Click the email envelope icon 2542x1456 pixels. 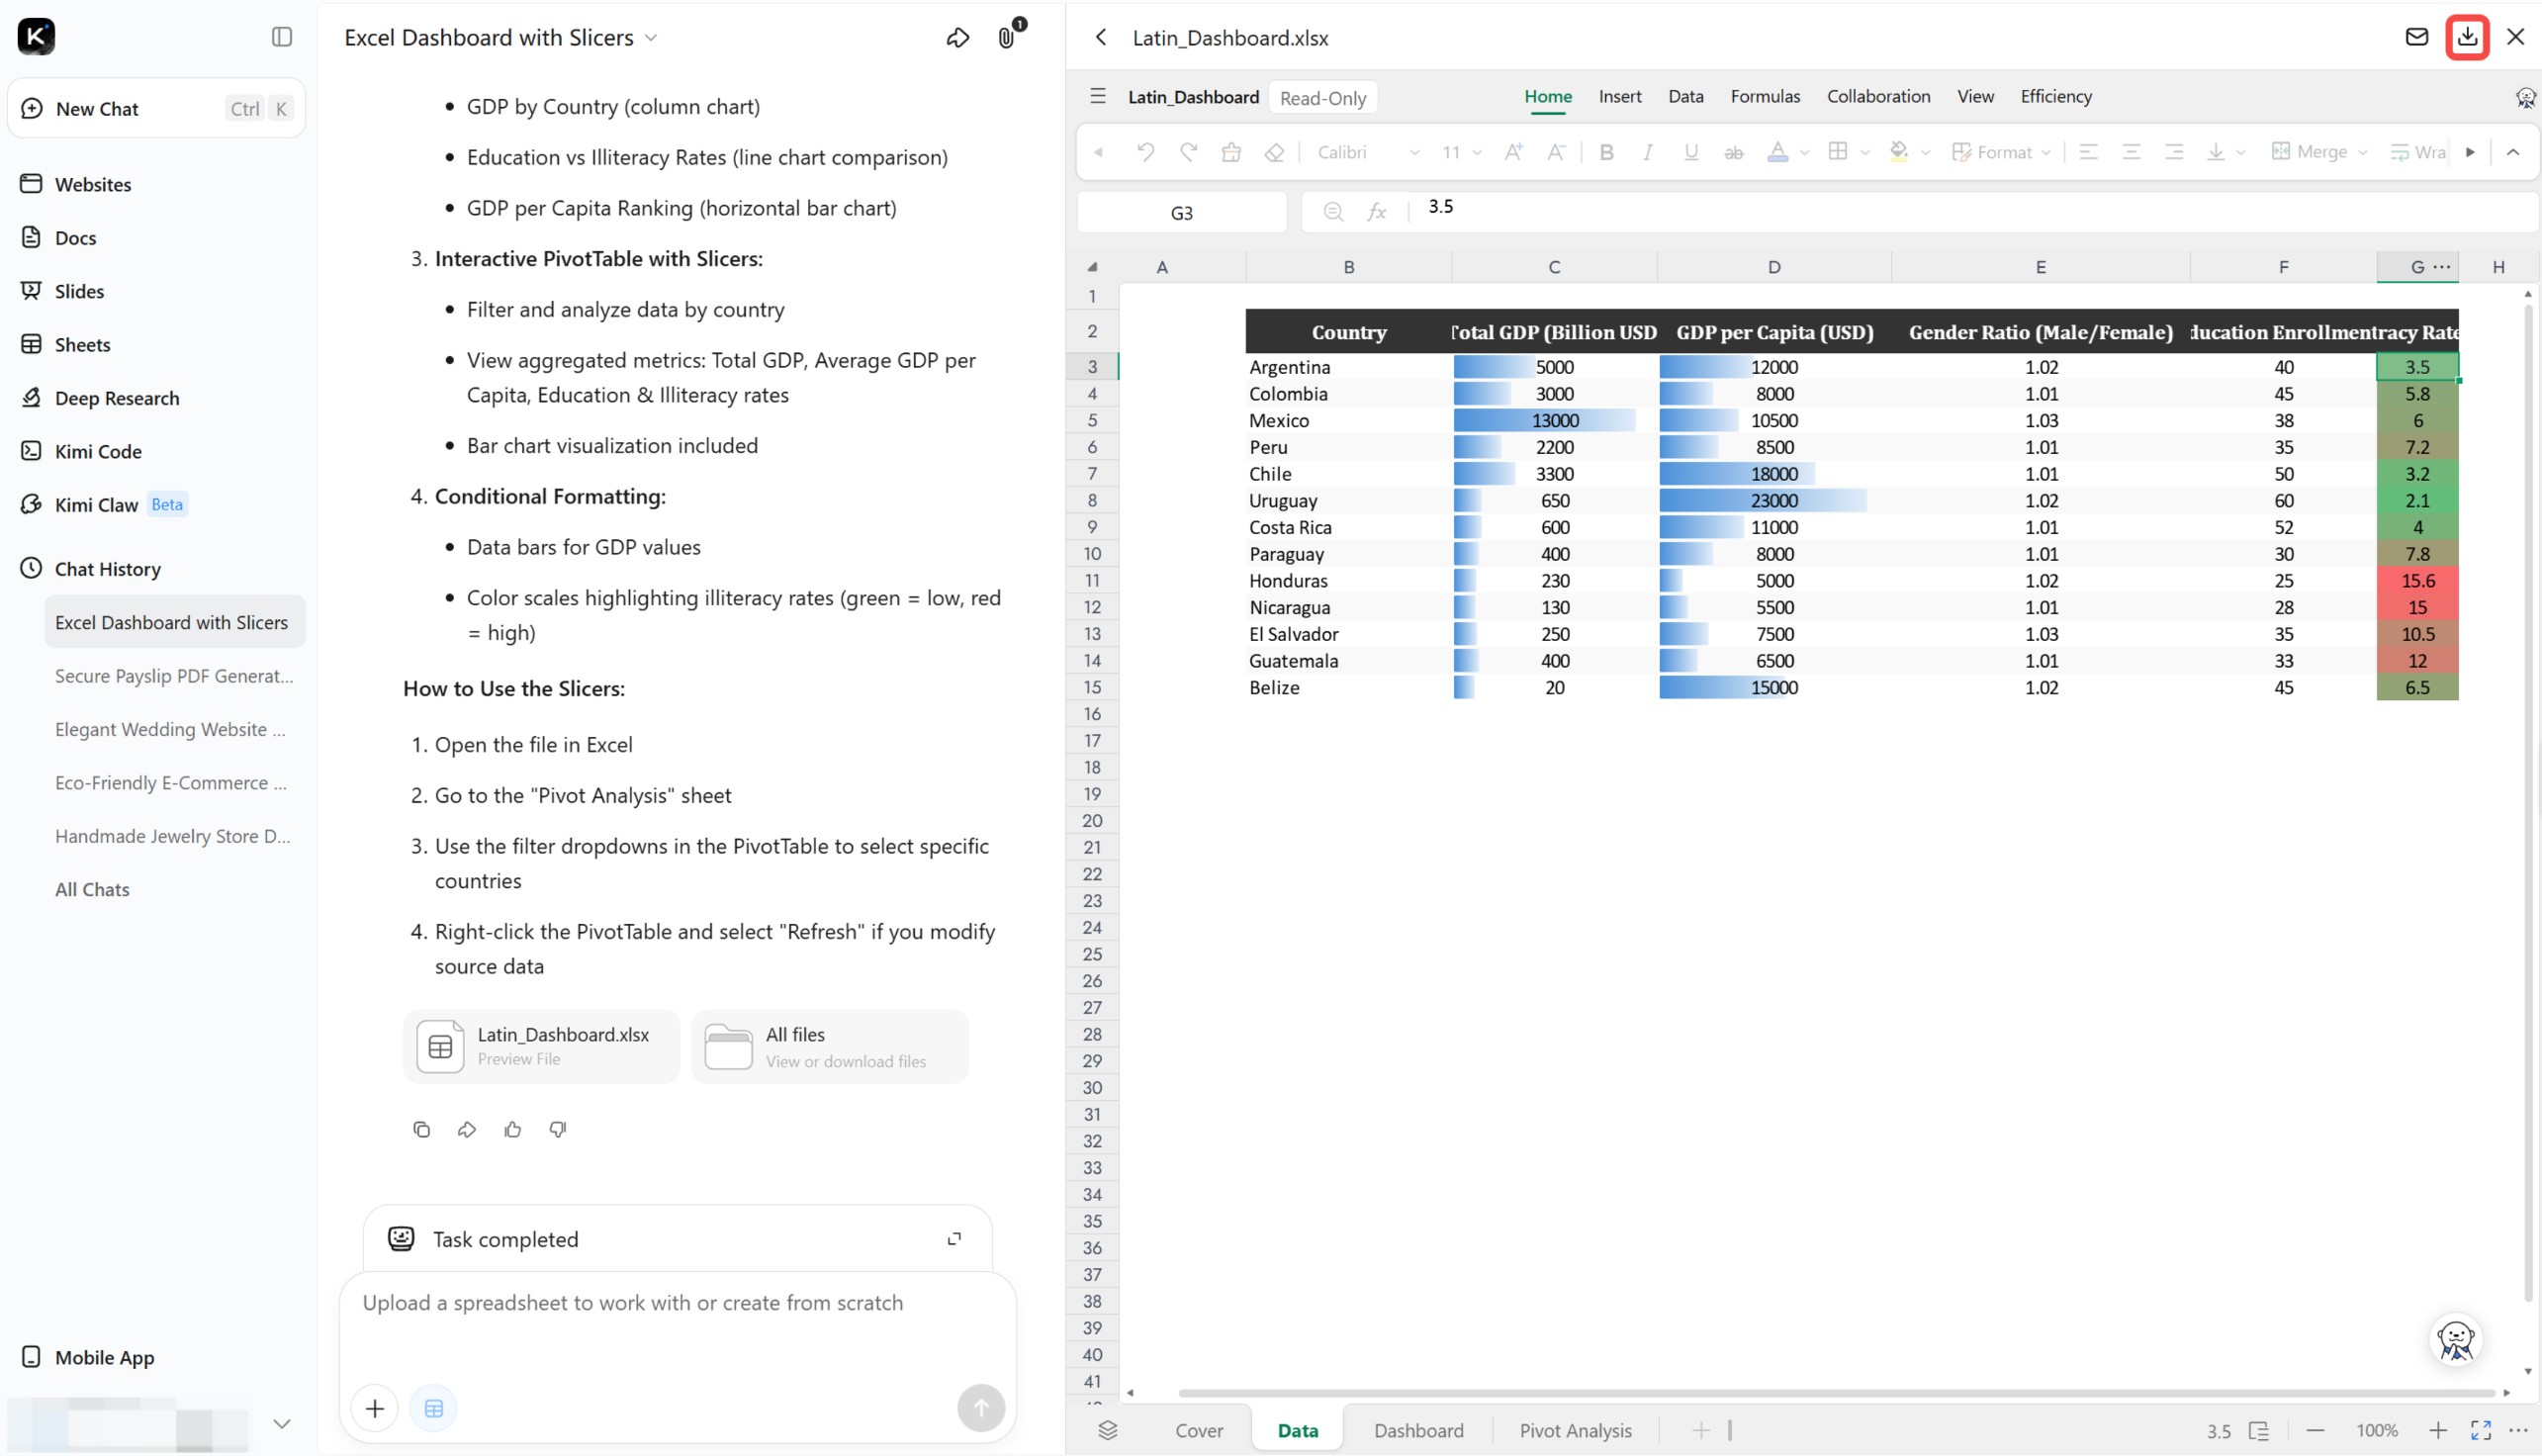tap(2416, 37)
